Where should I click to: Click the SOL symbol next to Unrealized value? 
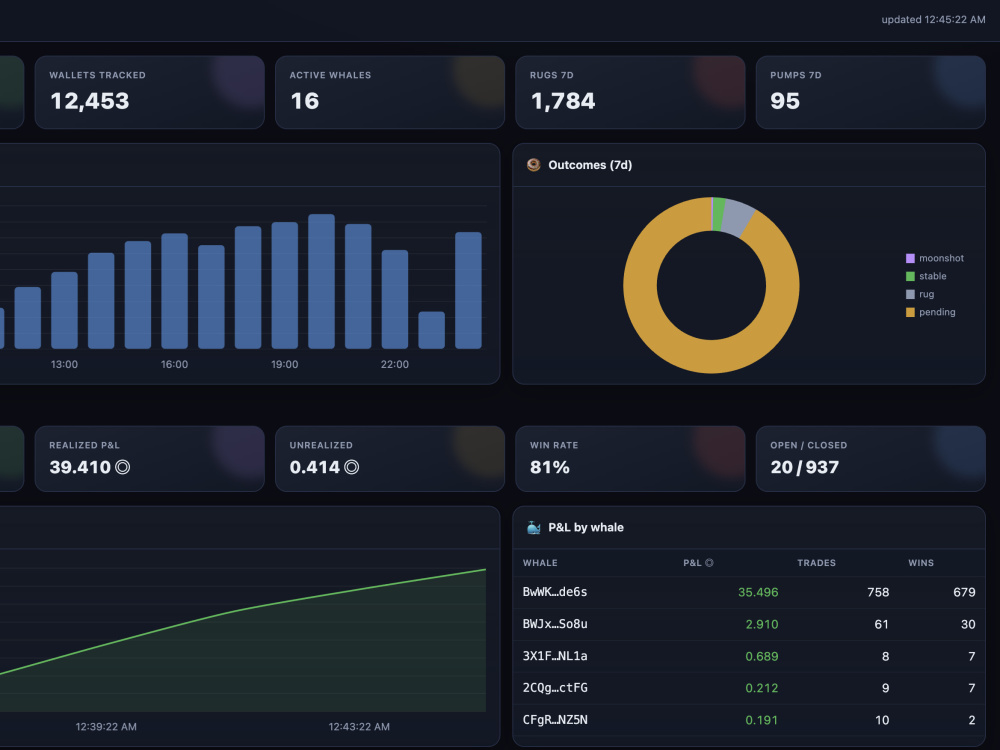pyautogui.click(x=351, y=467)
